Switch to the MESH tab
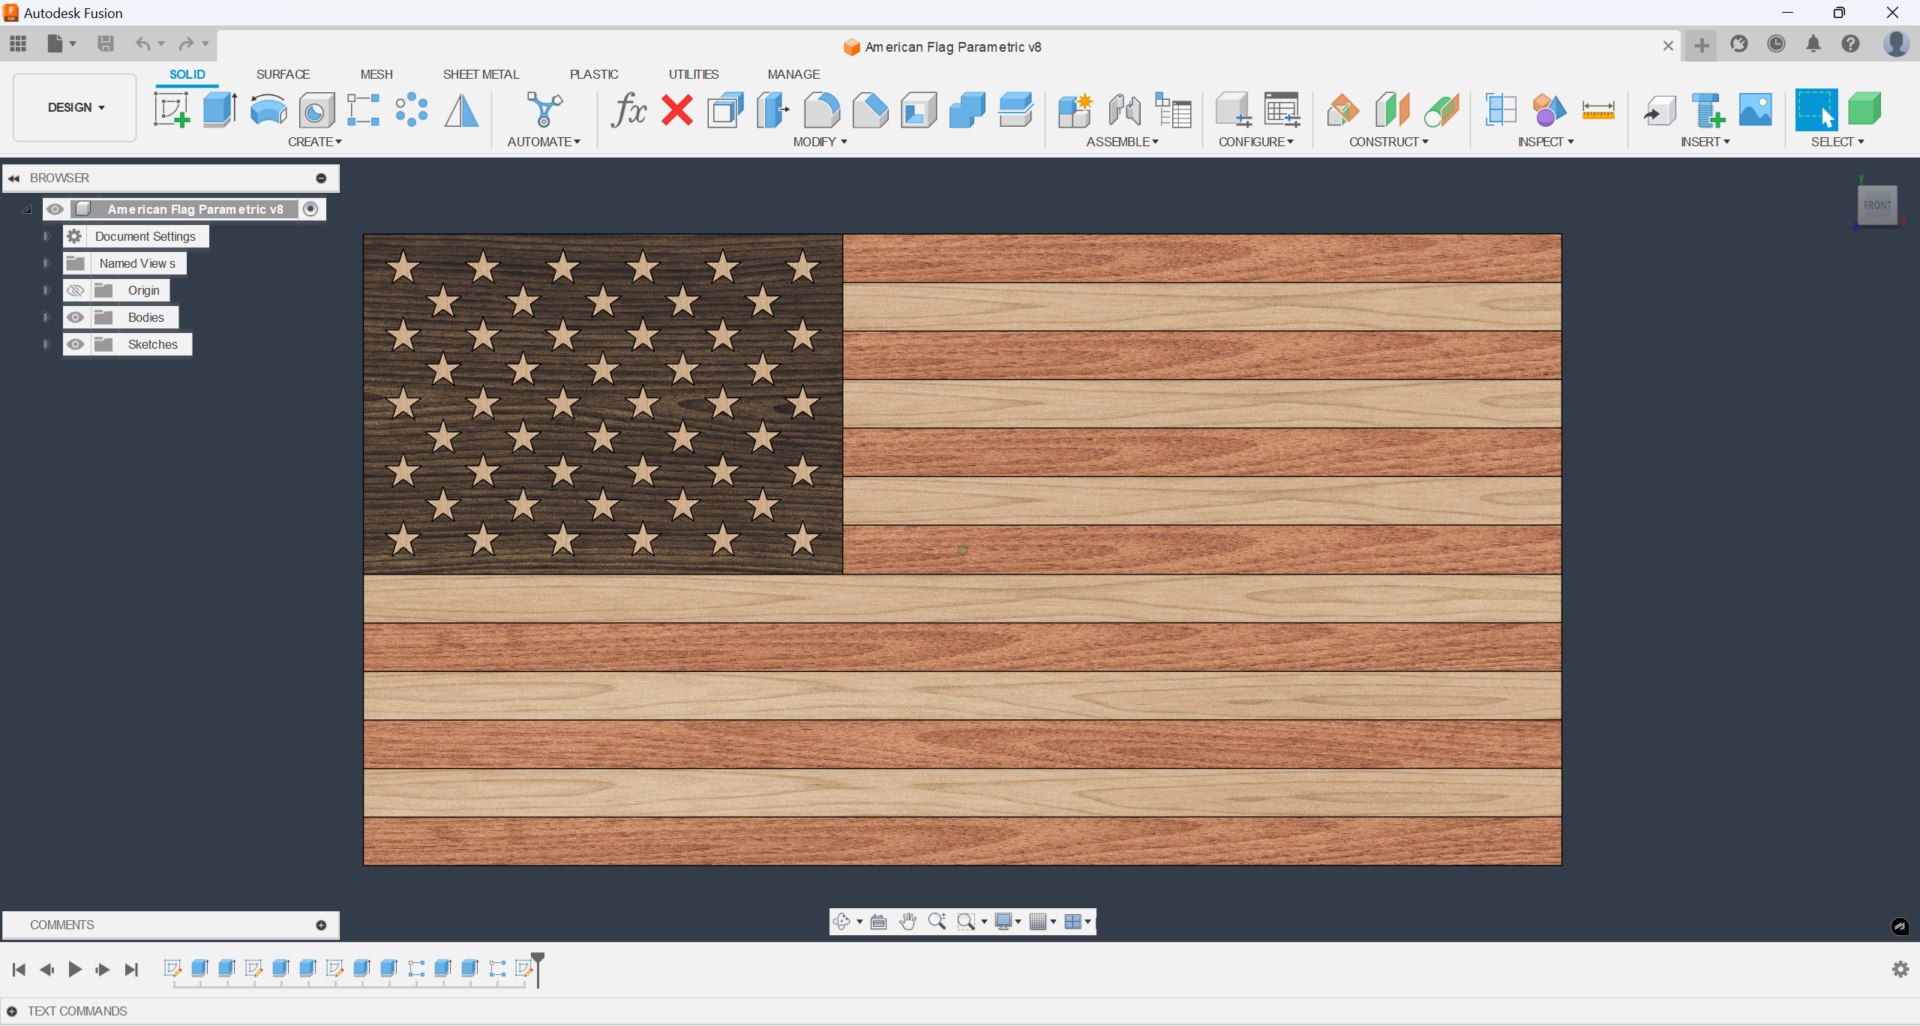Screen dimensions: 1920x1026 pos(376,74)
